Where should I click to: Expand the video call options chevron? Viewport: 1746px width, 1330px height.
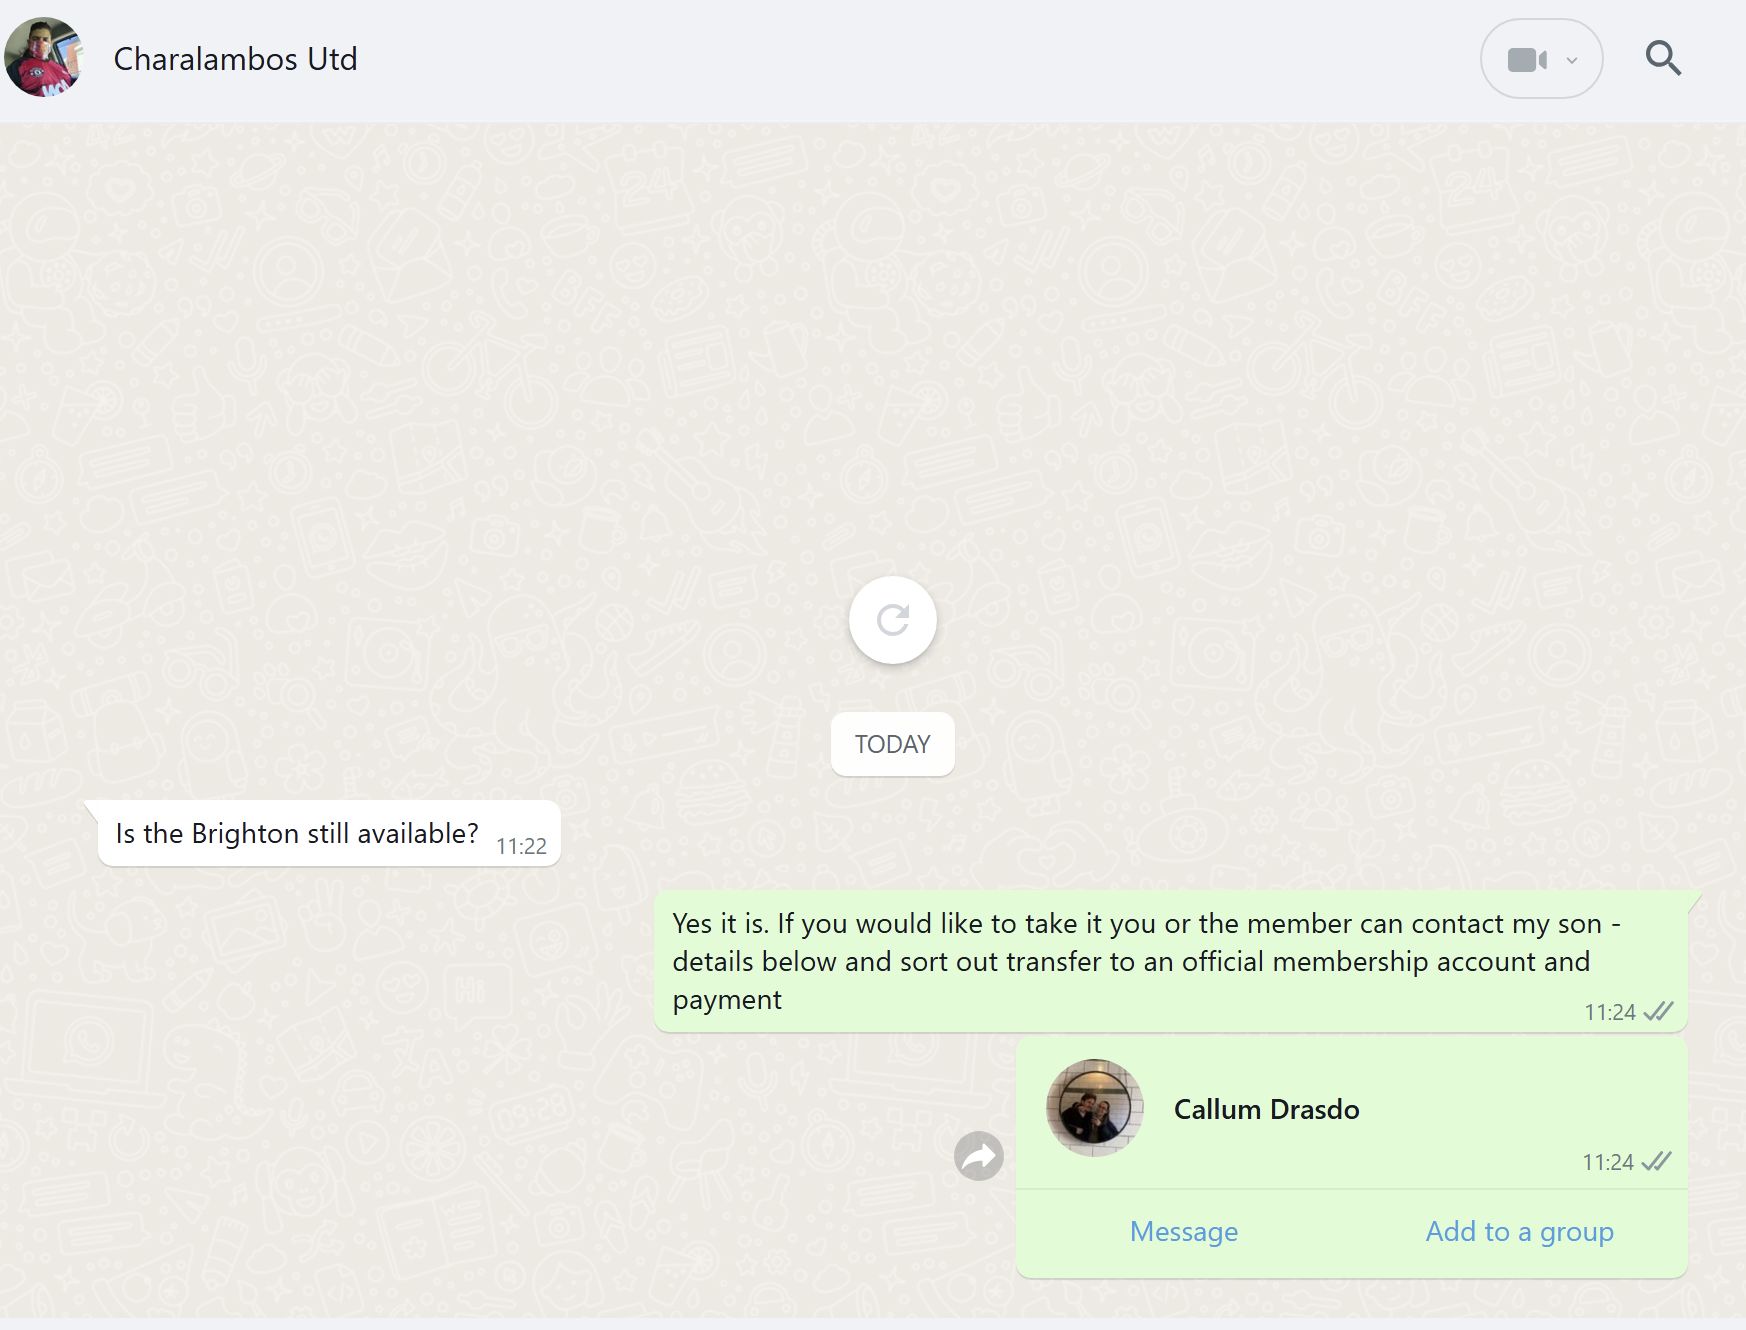point(1572,60)
